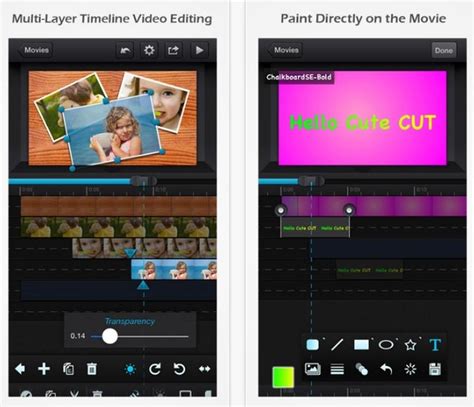This screenshot has width=474, height=407.
Task: Click the rotate counterclockwise icon
Action: [x=179, y=369]
